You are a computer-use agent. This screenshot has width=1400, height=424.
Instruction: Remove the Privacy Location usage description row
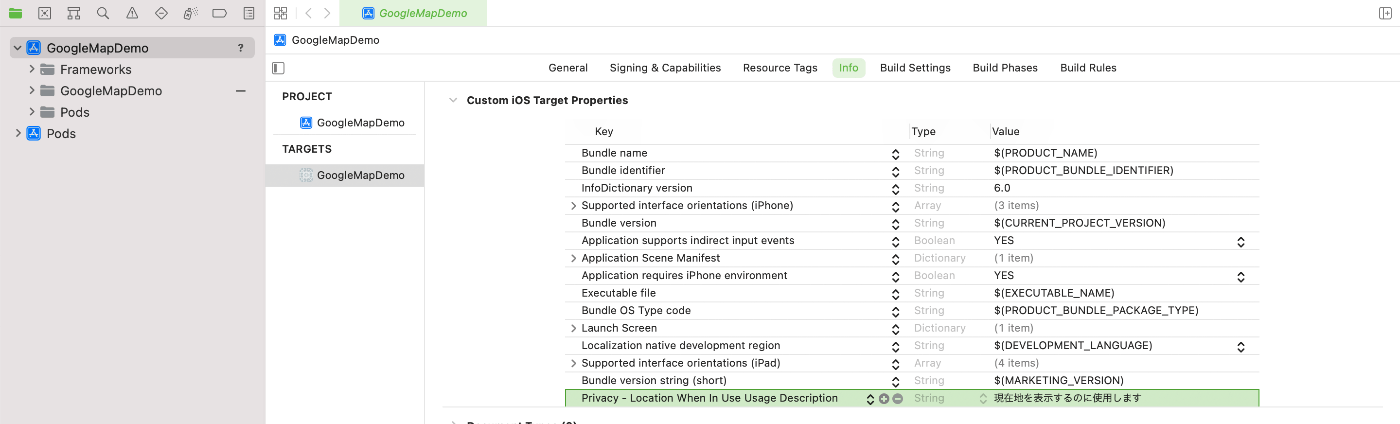[x=897, y=399]
